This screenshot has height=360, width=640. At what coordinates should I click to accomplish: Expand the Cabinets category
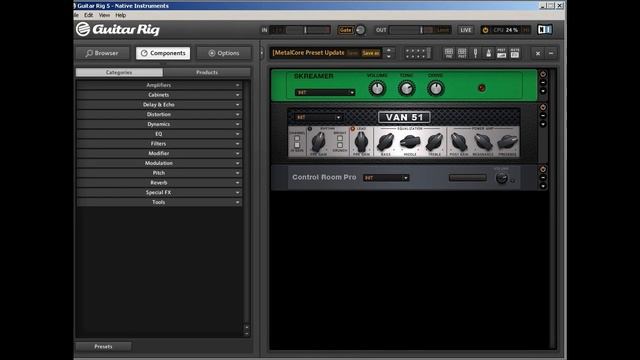[x=159, y=95]
